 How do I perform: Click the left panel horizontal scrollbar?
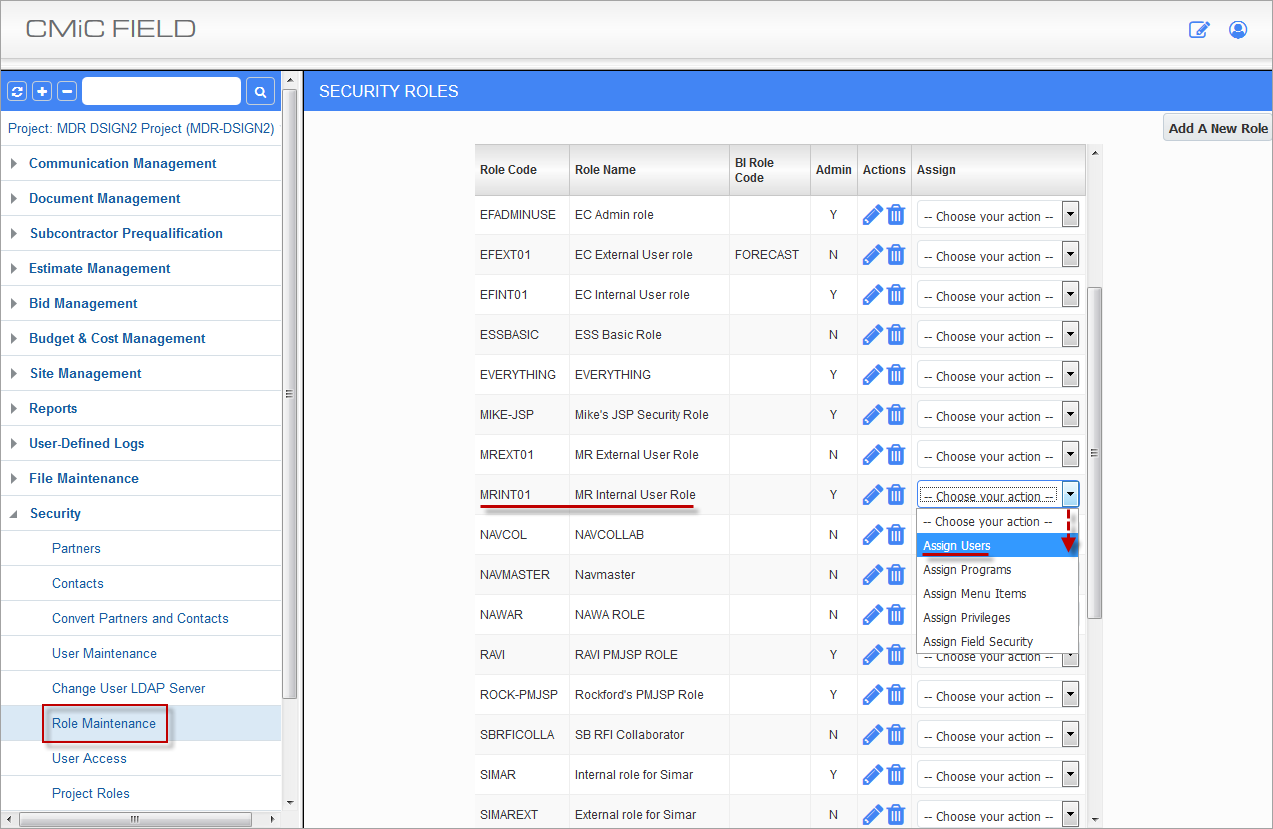point(134,819)
